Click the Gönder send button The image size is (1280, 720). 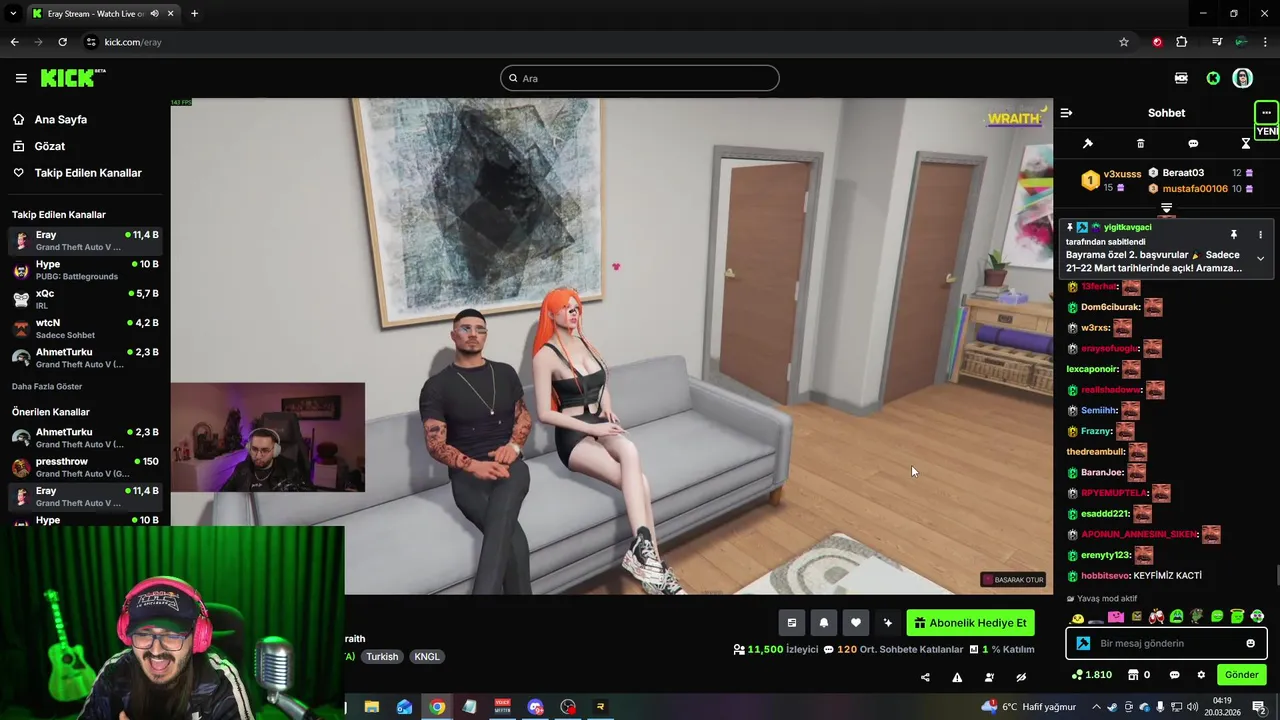(x=1241, y=675)
